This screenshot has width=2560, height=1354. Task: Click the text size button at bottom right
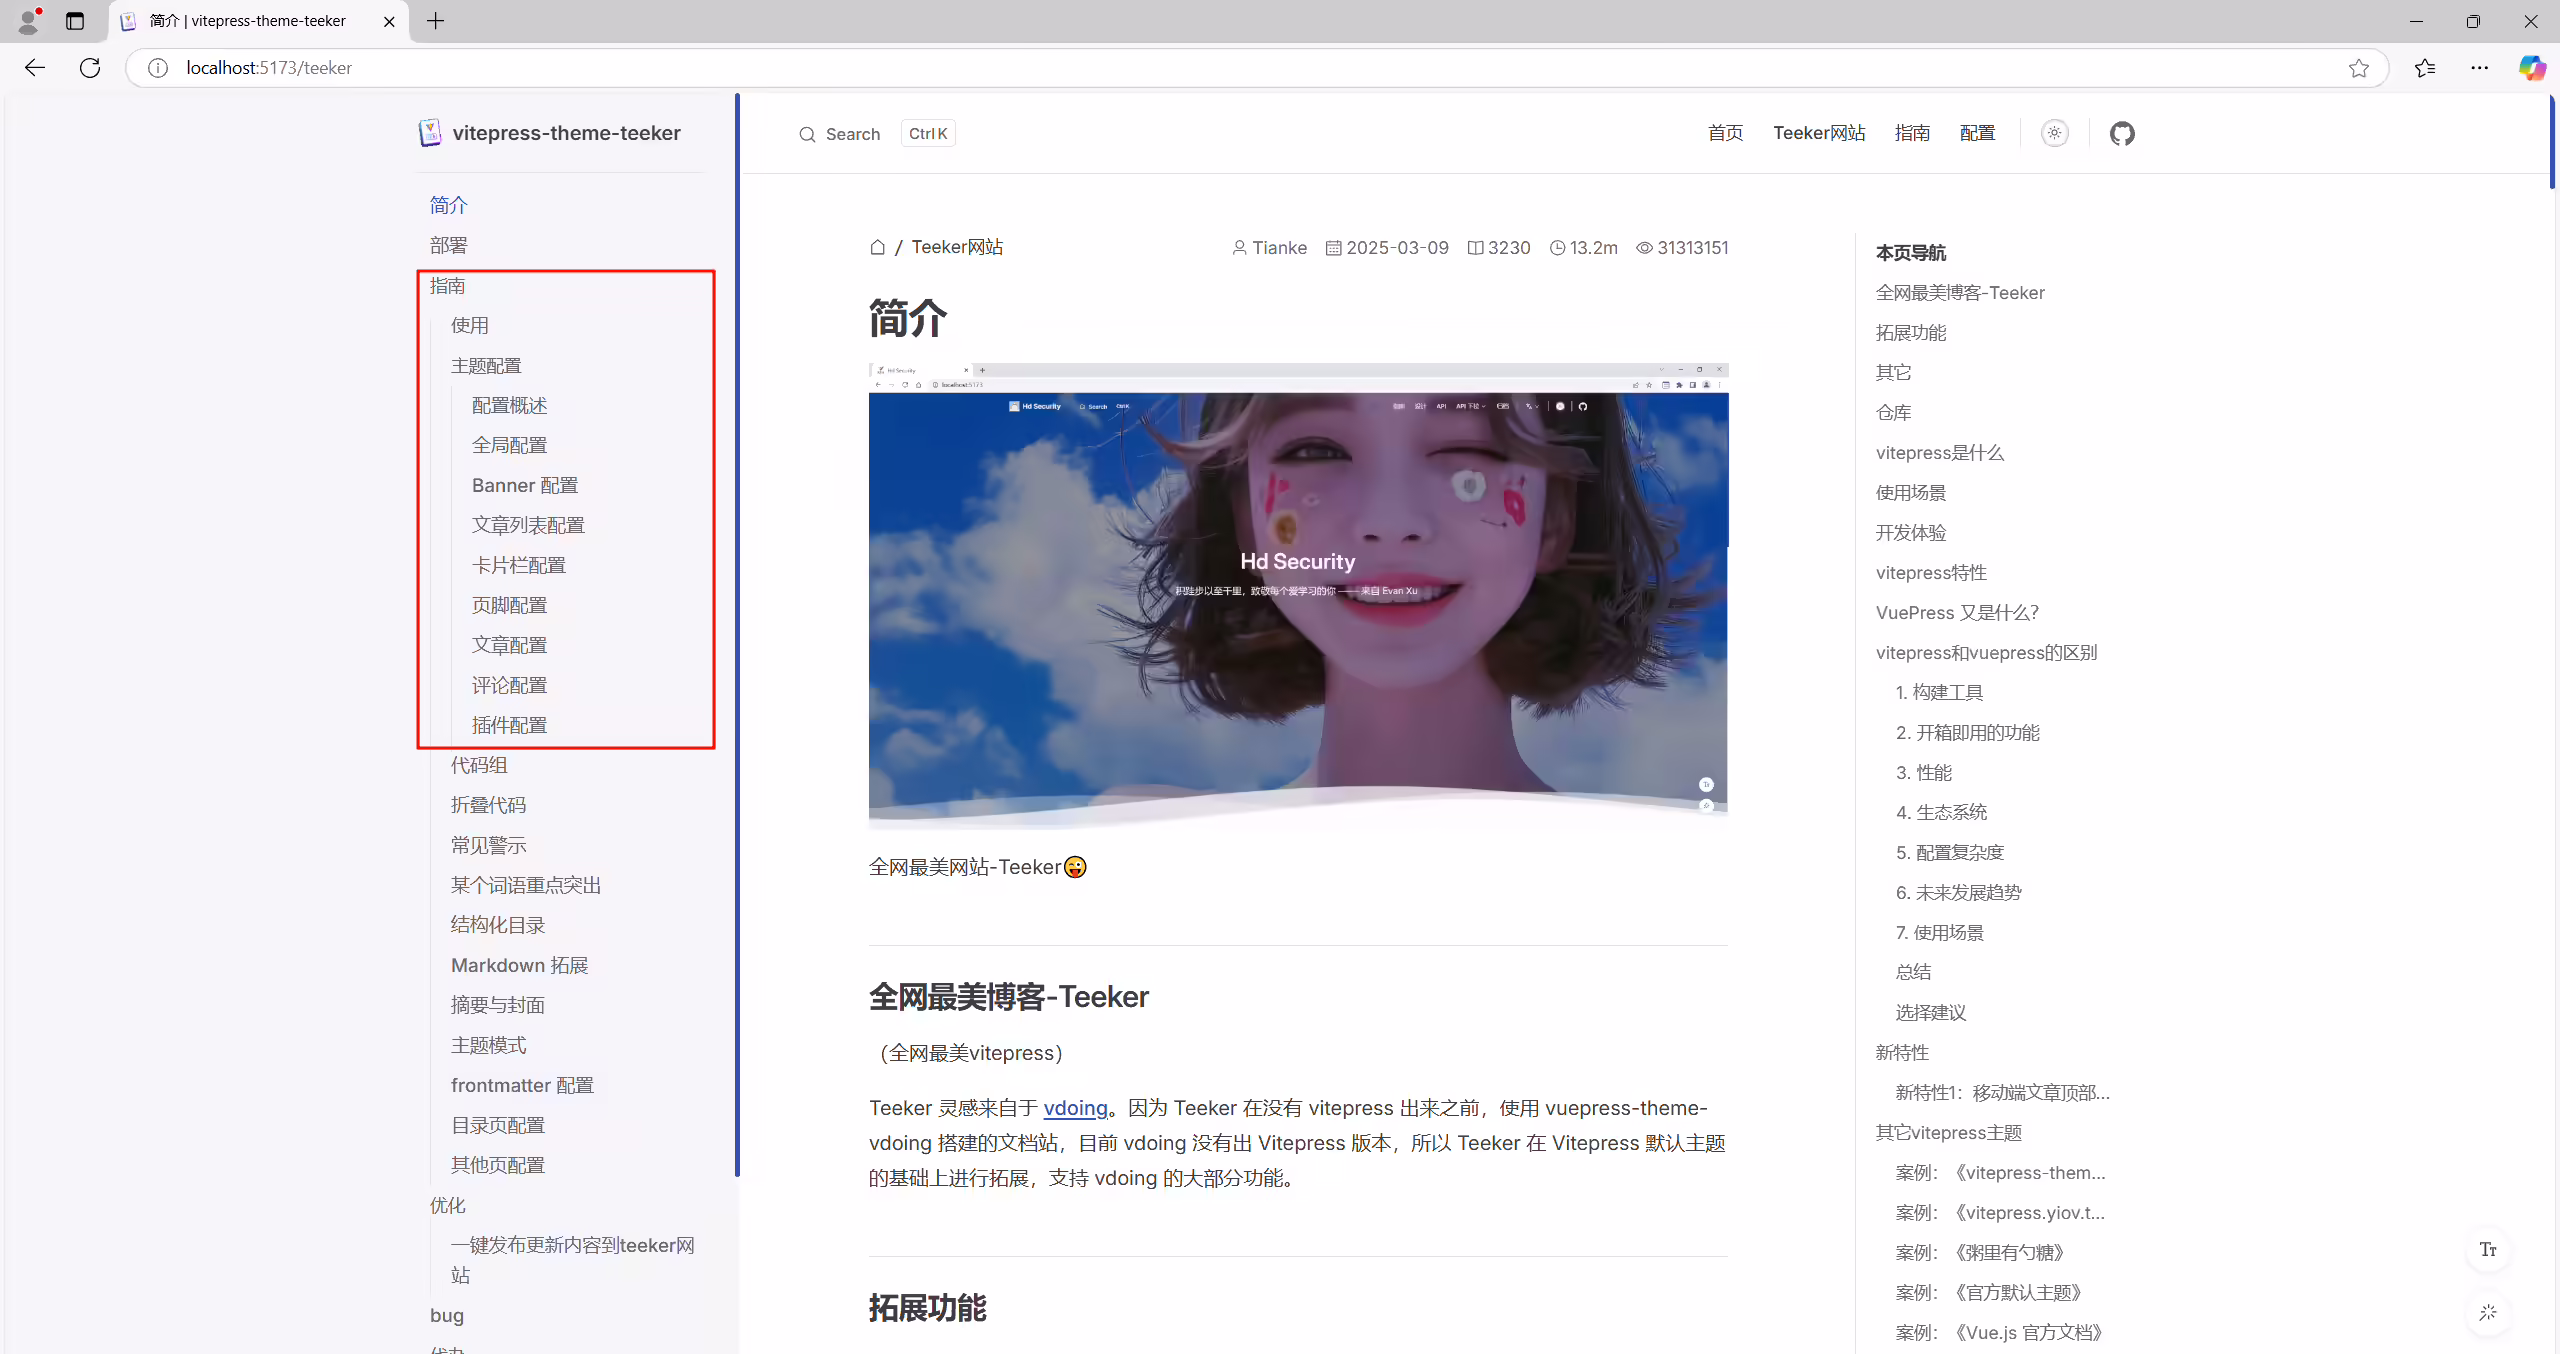click(2488, 1250)
